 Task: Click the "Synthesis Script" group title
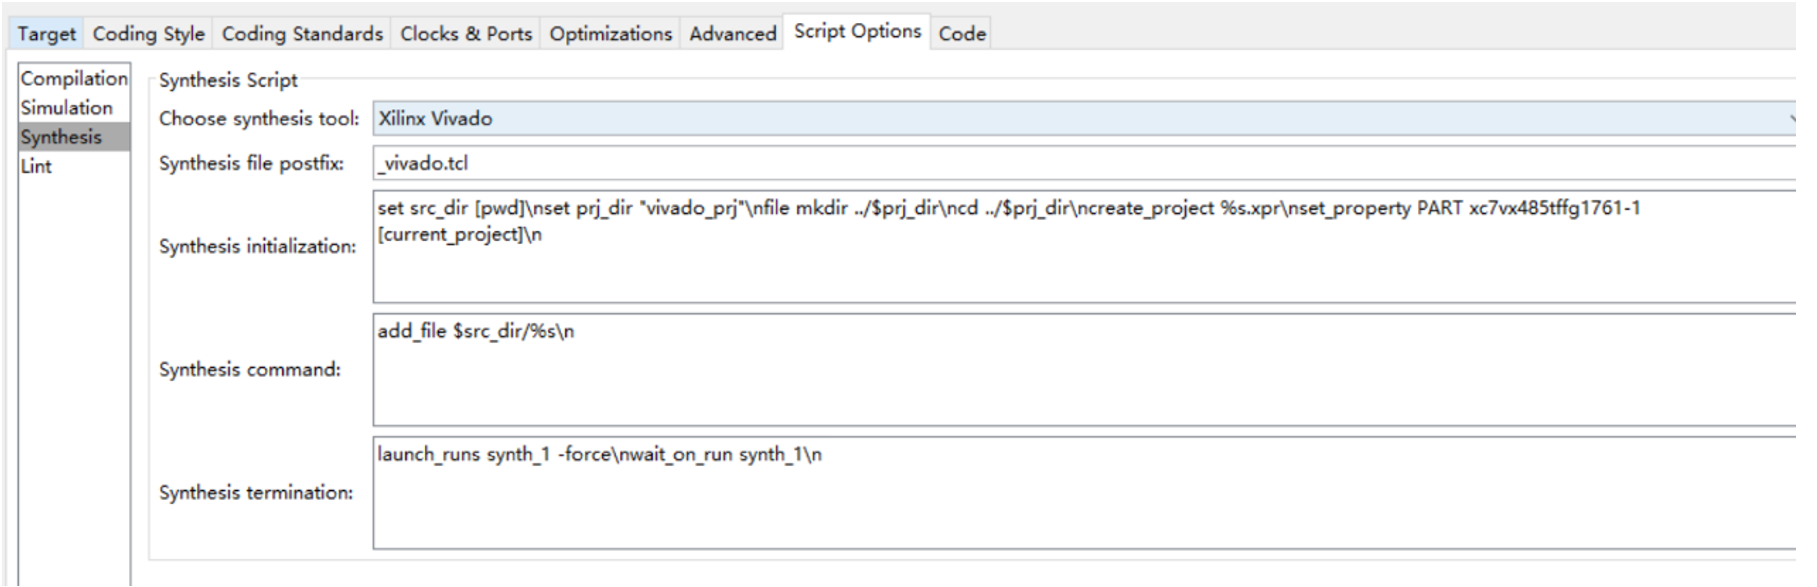[228, 80]
